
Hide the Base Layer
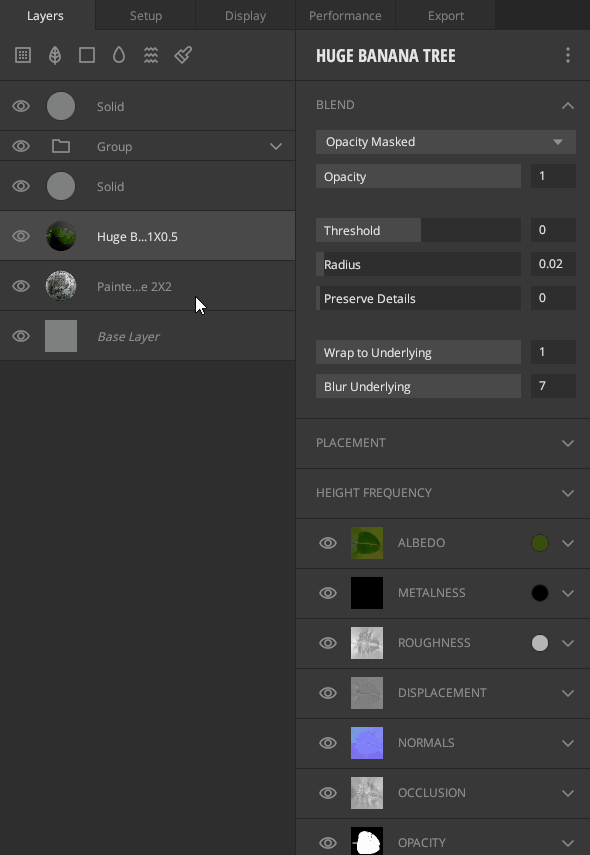tap(21, 336)
